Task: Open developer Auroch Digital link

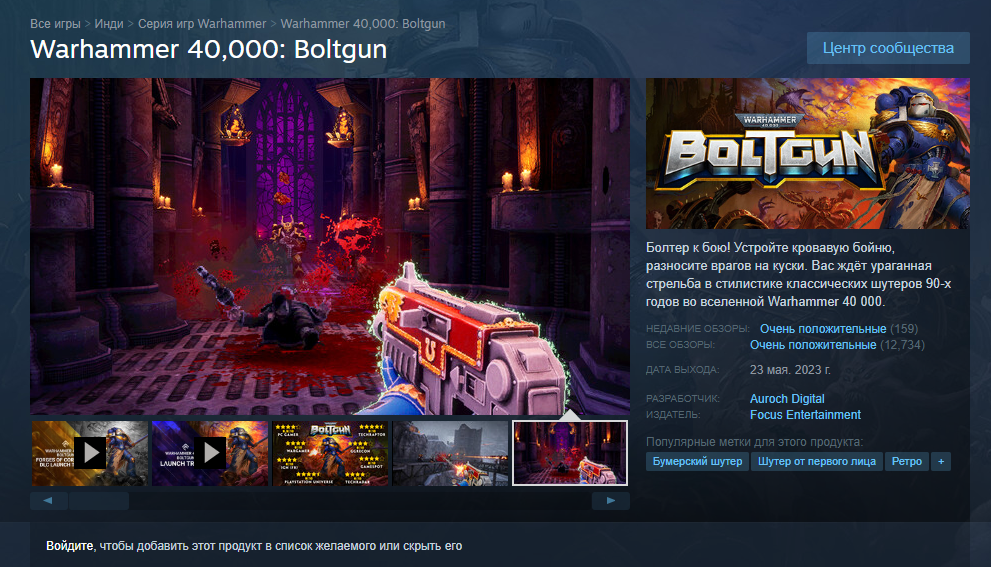Action: click(787, 399)
